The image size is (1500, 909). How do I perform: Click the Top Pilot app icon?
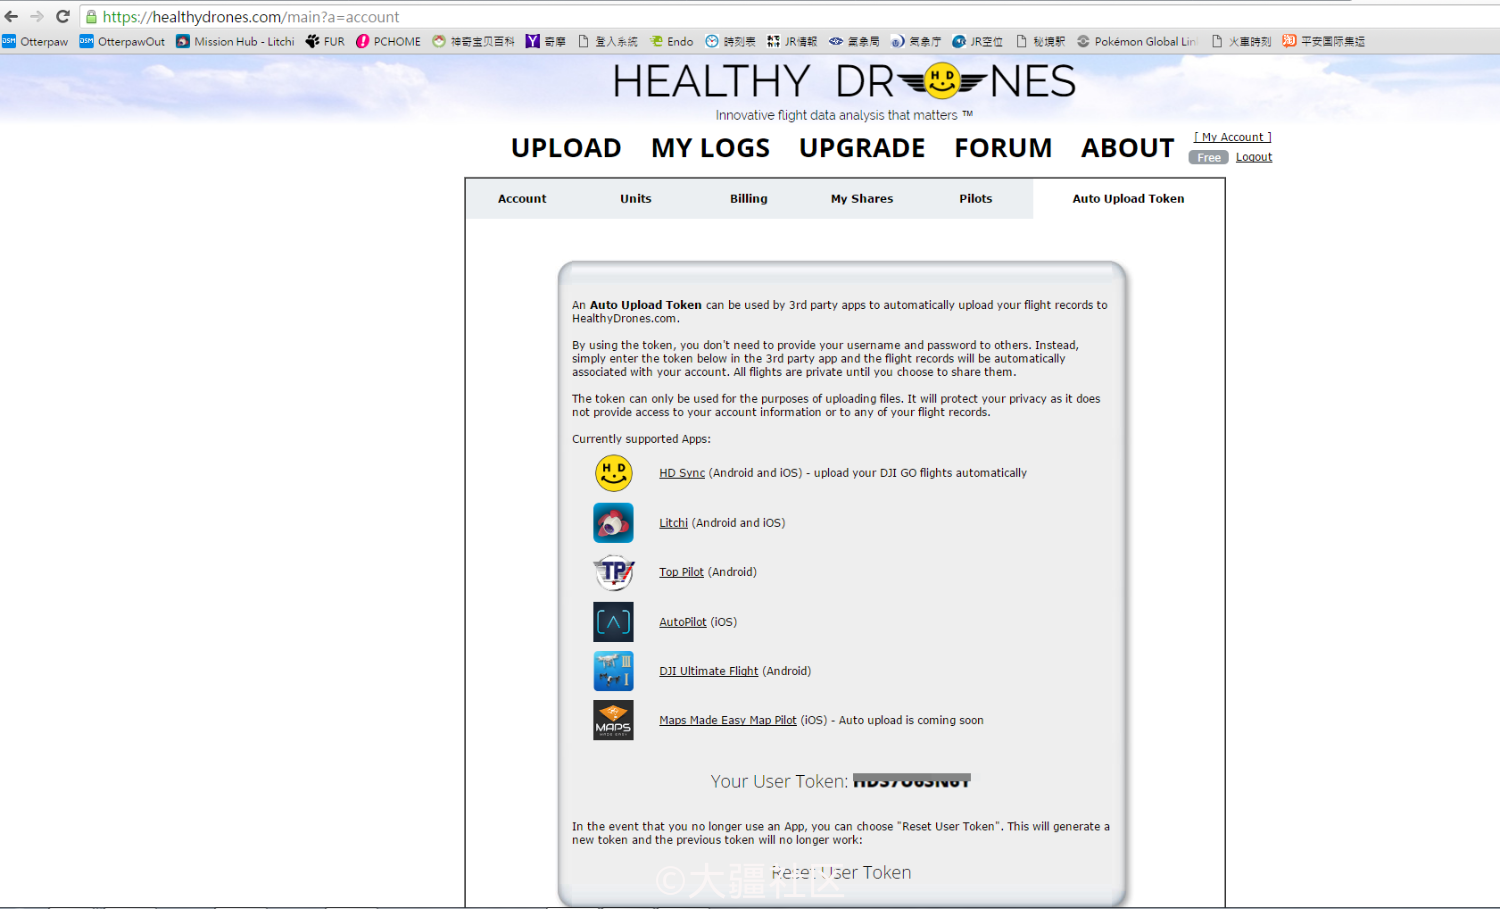tap(613, 572)
